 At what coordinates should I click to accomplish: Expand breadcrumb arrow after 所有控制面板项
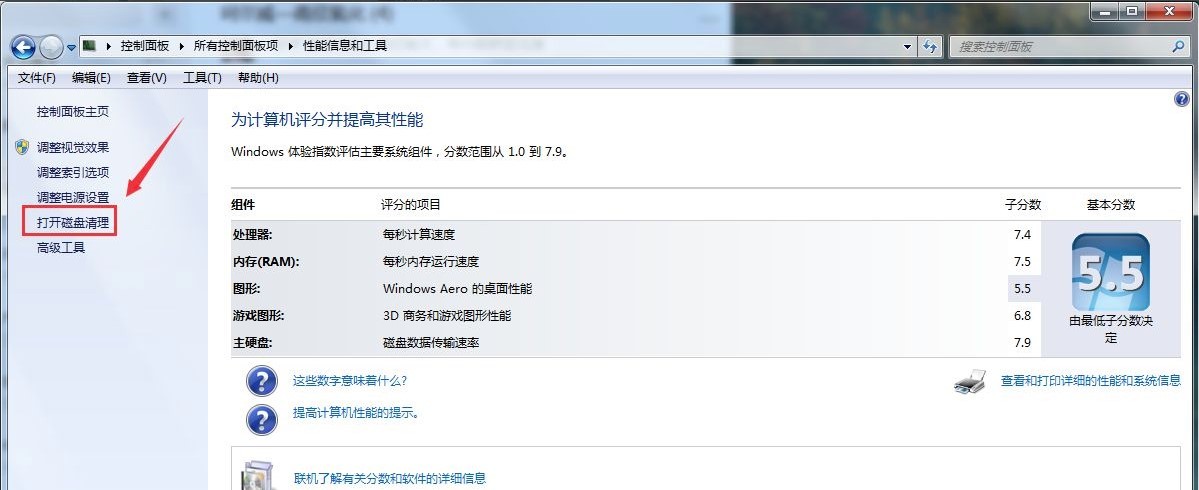(x=292, y=46)
